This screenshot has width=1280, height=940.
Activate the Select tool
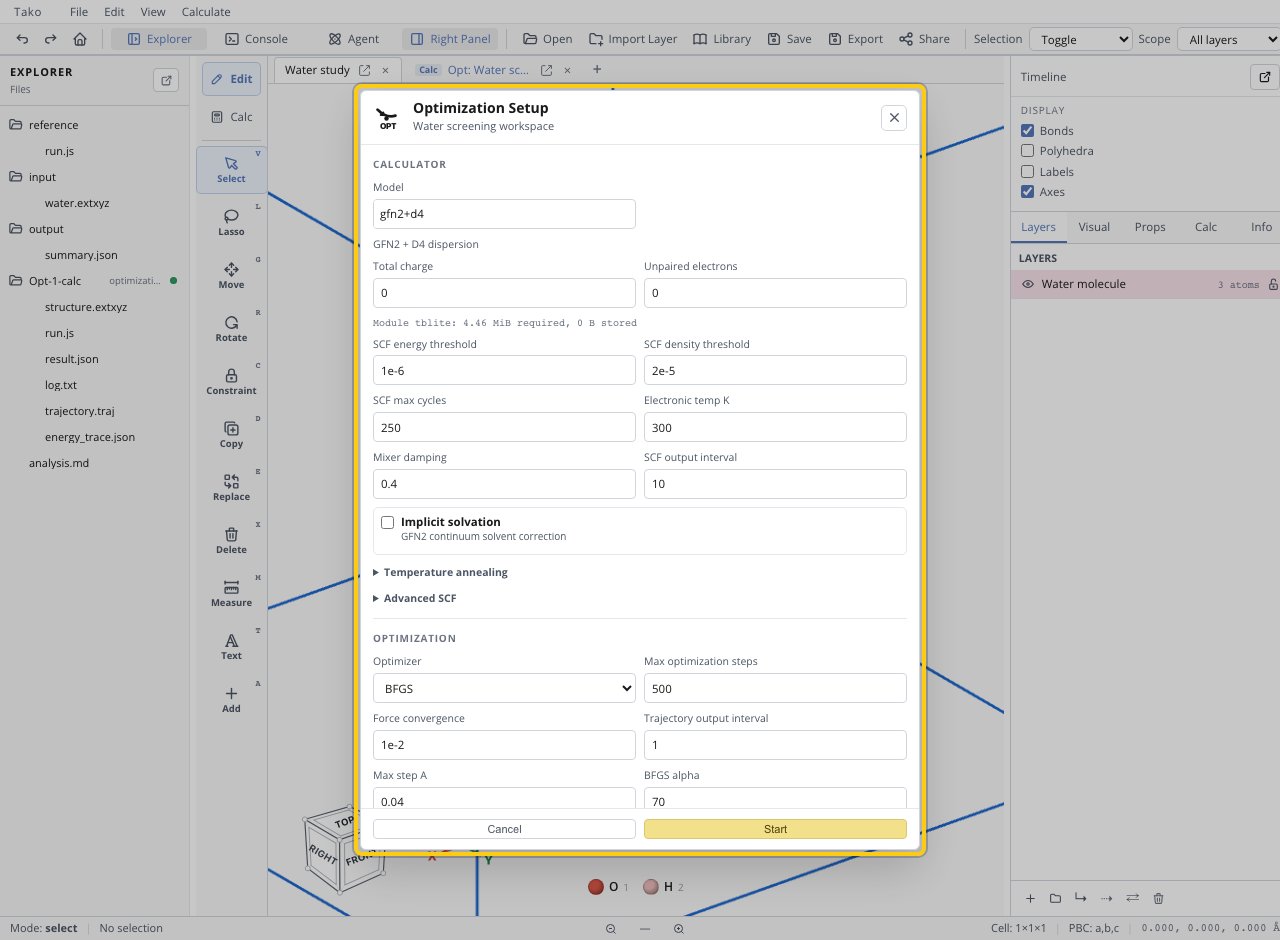pos(231,169)
